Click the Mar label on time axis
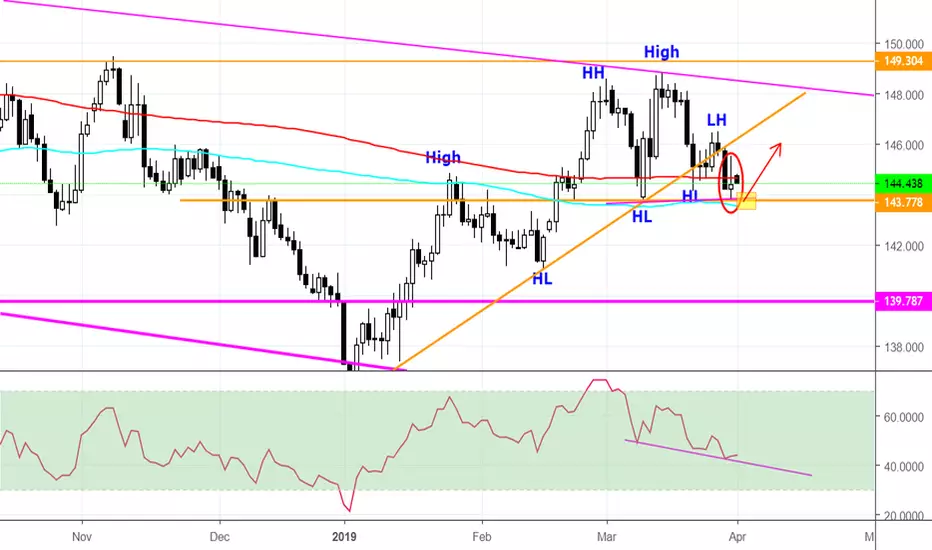Viewport: 932px width, 550px height. point(606,537)
